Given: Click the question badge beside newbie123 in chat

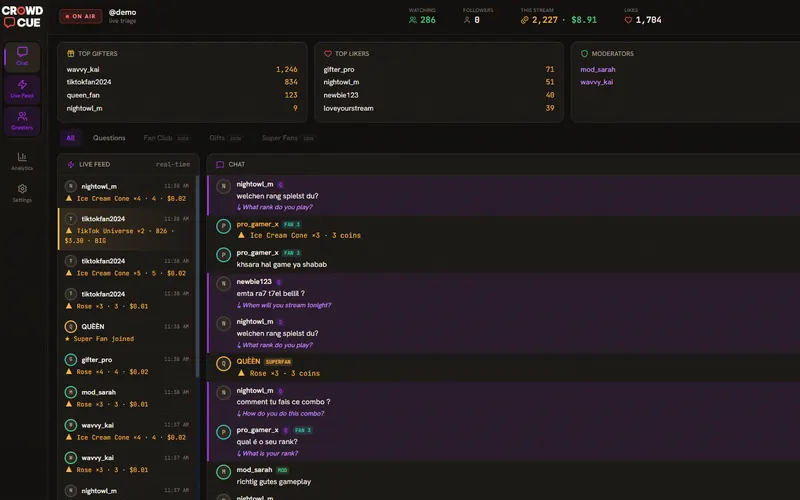Looking at the screenshot, I should coord(279,282).
